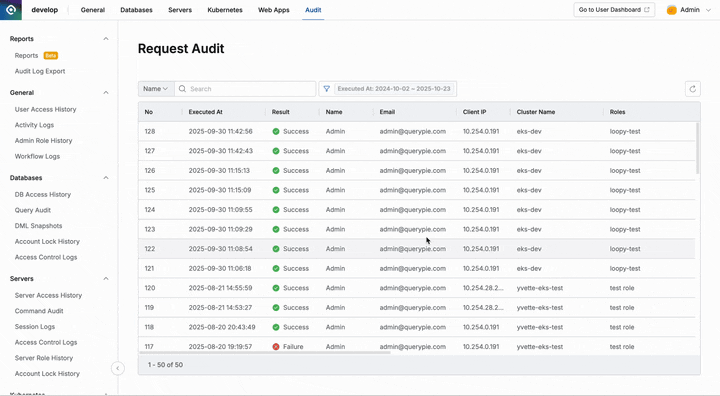Image resolution: width=720 pixels, height=396 pixels.
Task: Click the Executed At column header
Action: (x=206, y=112)
